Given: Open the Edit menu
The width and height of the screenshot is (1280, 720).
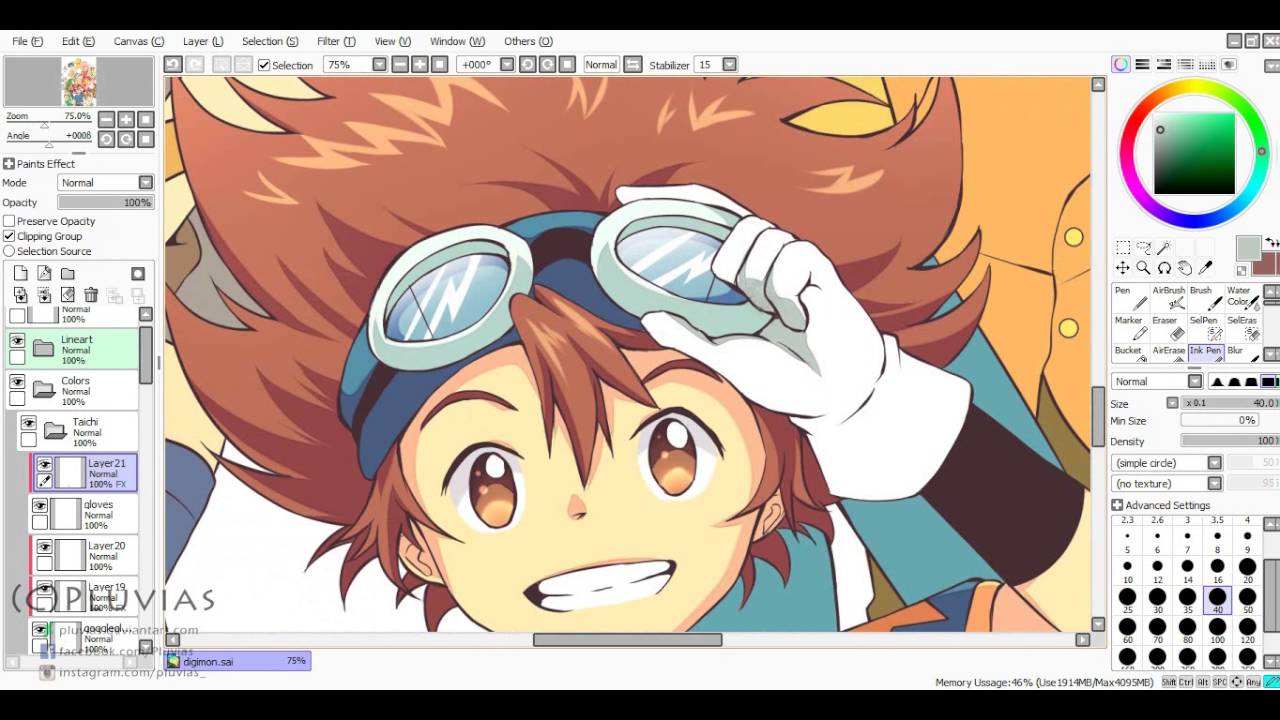Looking at the screenshot, I should [78, 41].
